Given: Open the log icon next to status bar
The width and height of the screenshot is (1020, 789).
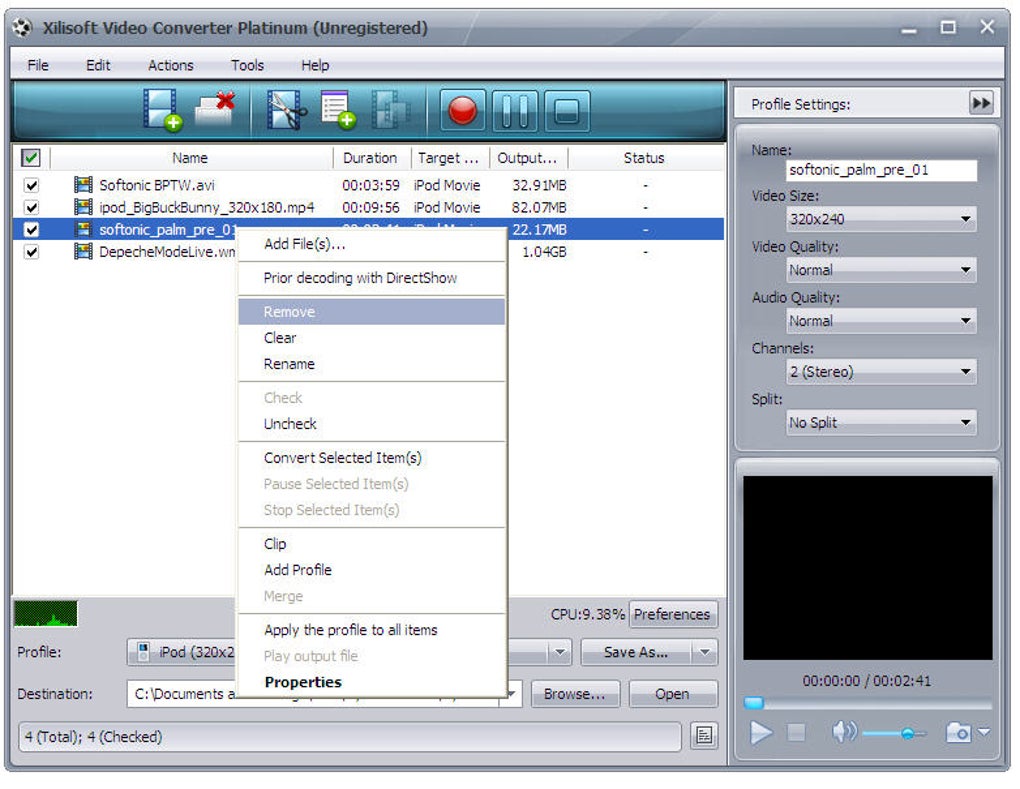Looking at the screenshot, I should pos(704,736).
